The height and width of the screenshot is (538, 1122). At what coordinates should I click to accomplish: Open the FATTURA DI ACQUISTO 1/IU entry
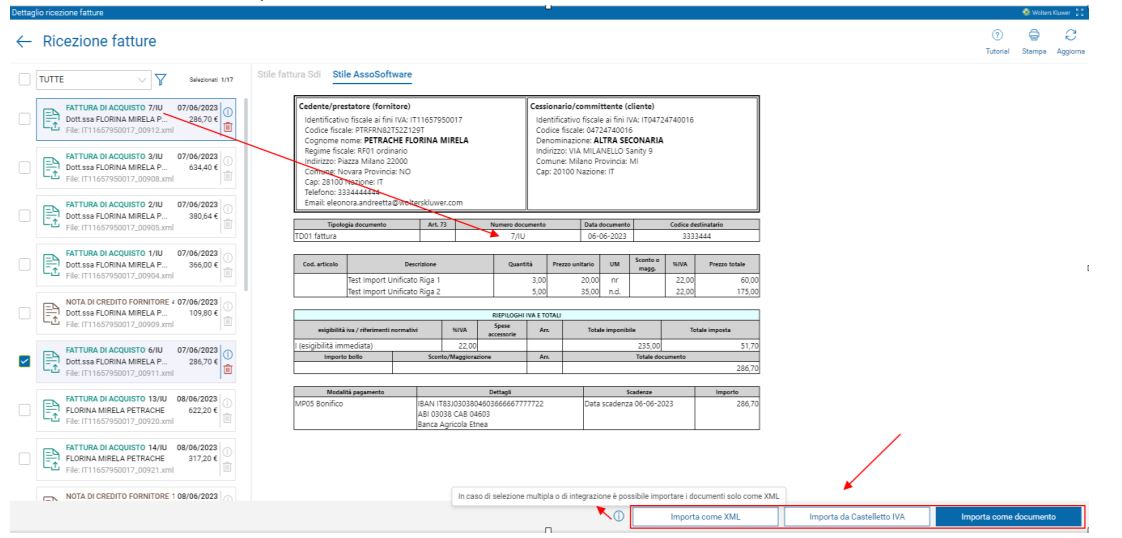coord(135,265)
